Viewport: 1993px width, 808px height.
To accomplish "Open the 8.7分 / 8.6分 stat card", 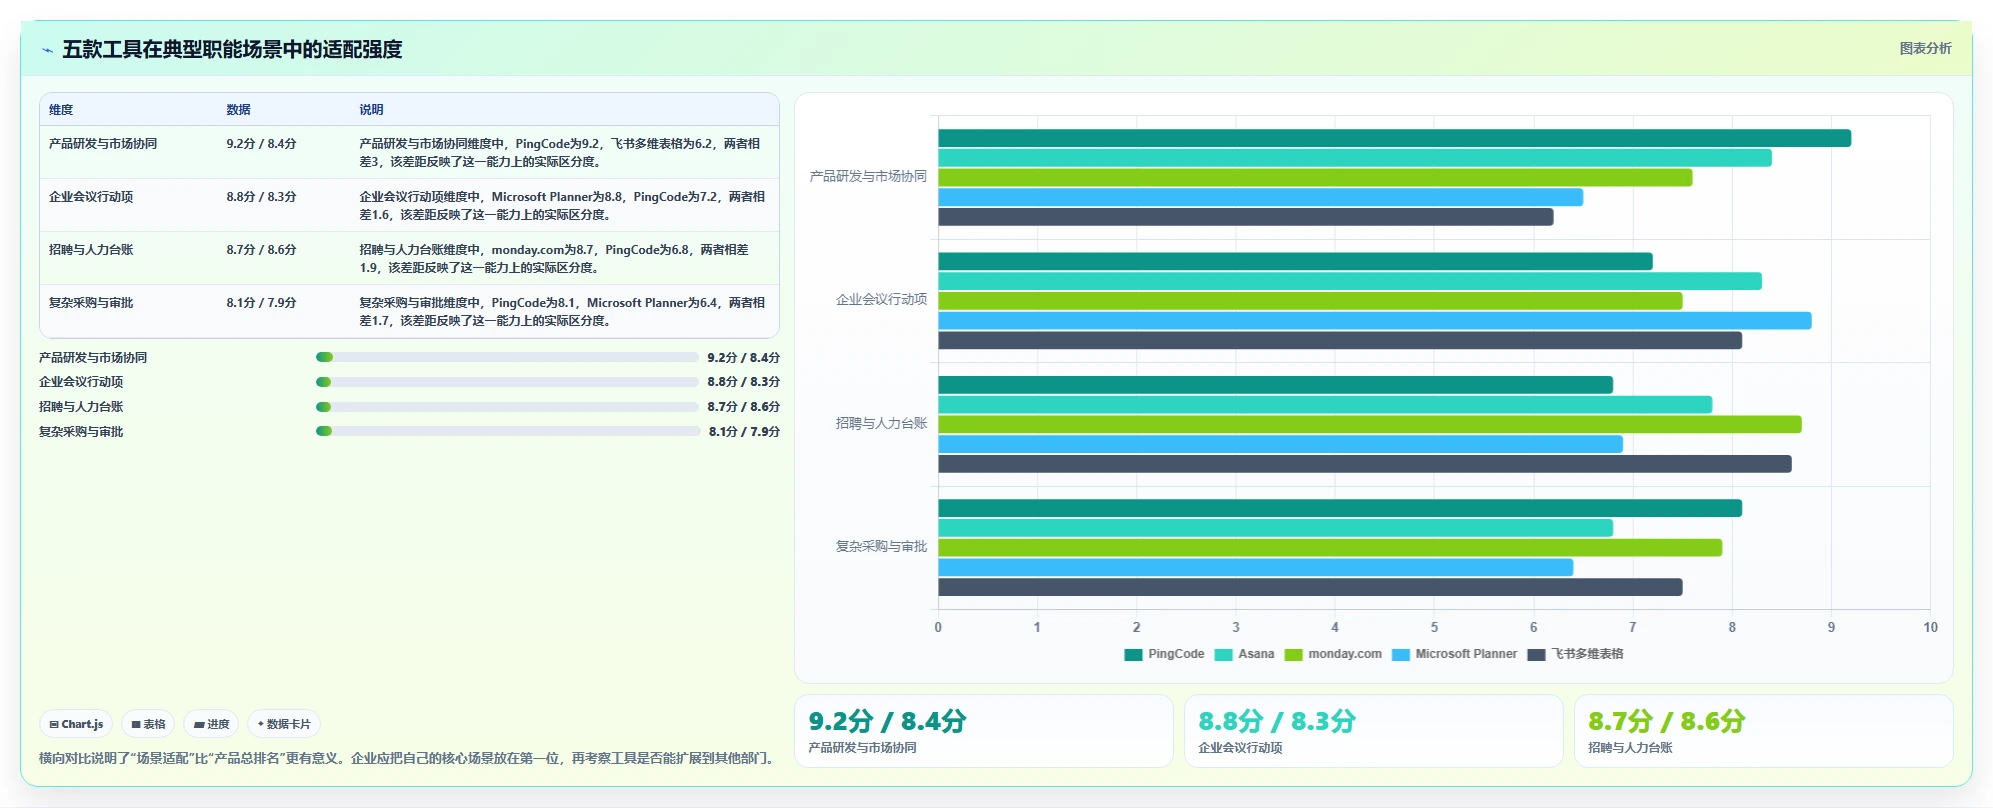I will coord(1763,731).
